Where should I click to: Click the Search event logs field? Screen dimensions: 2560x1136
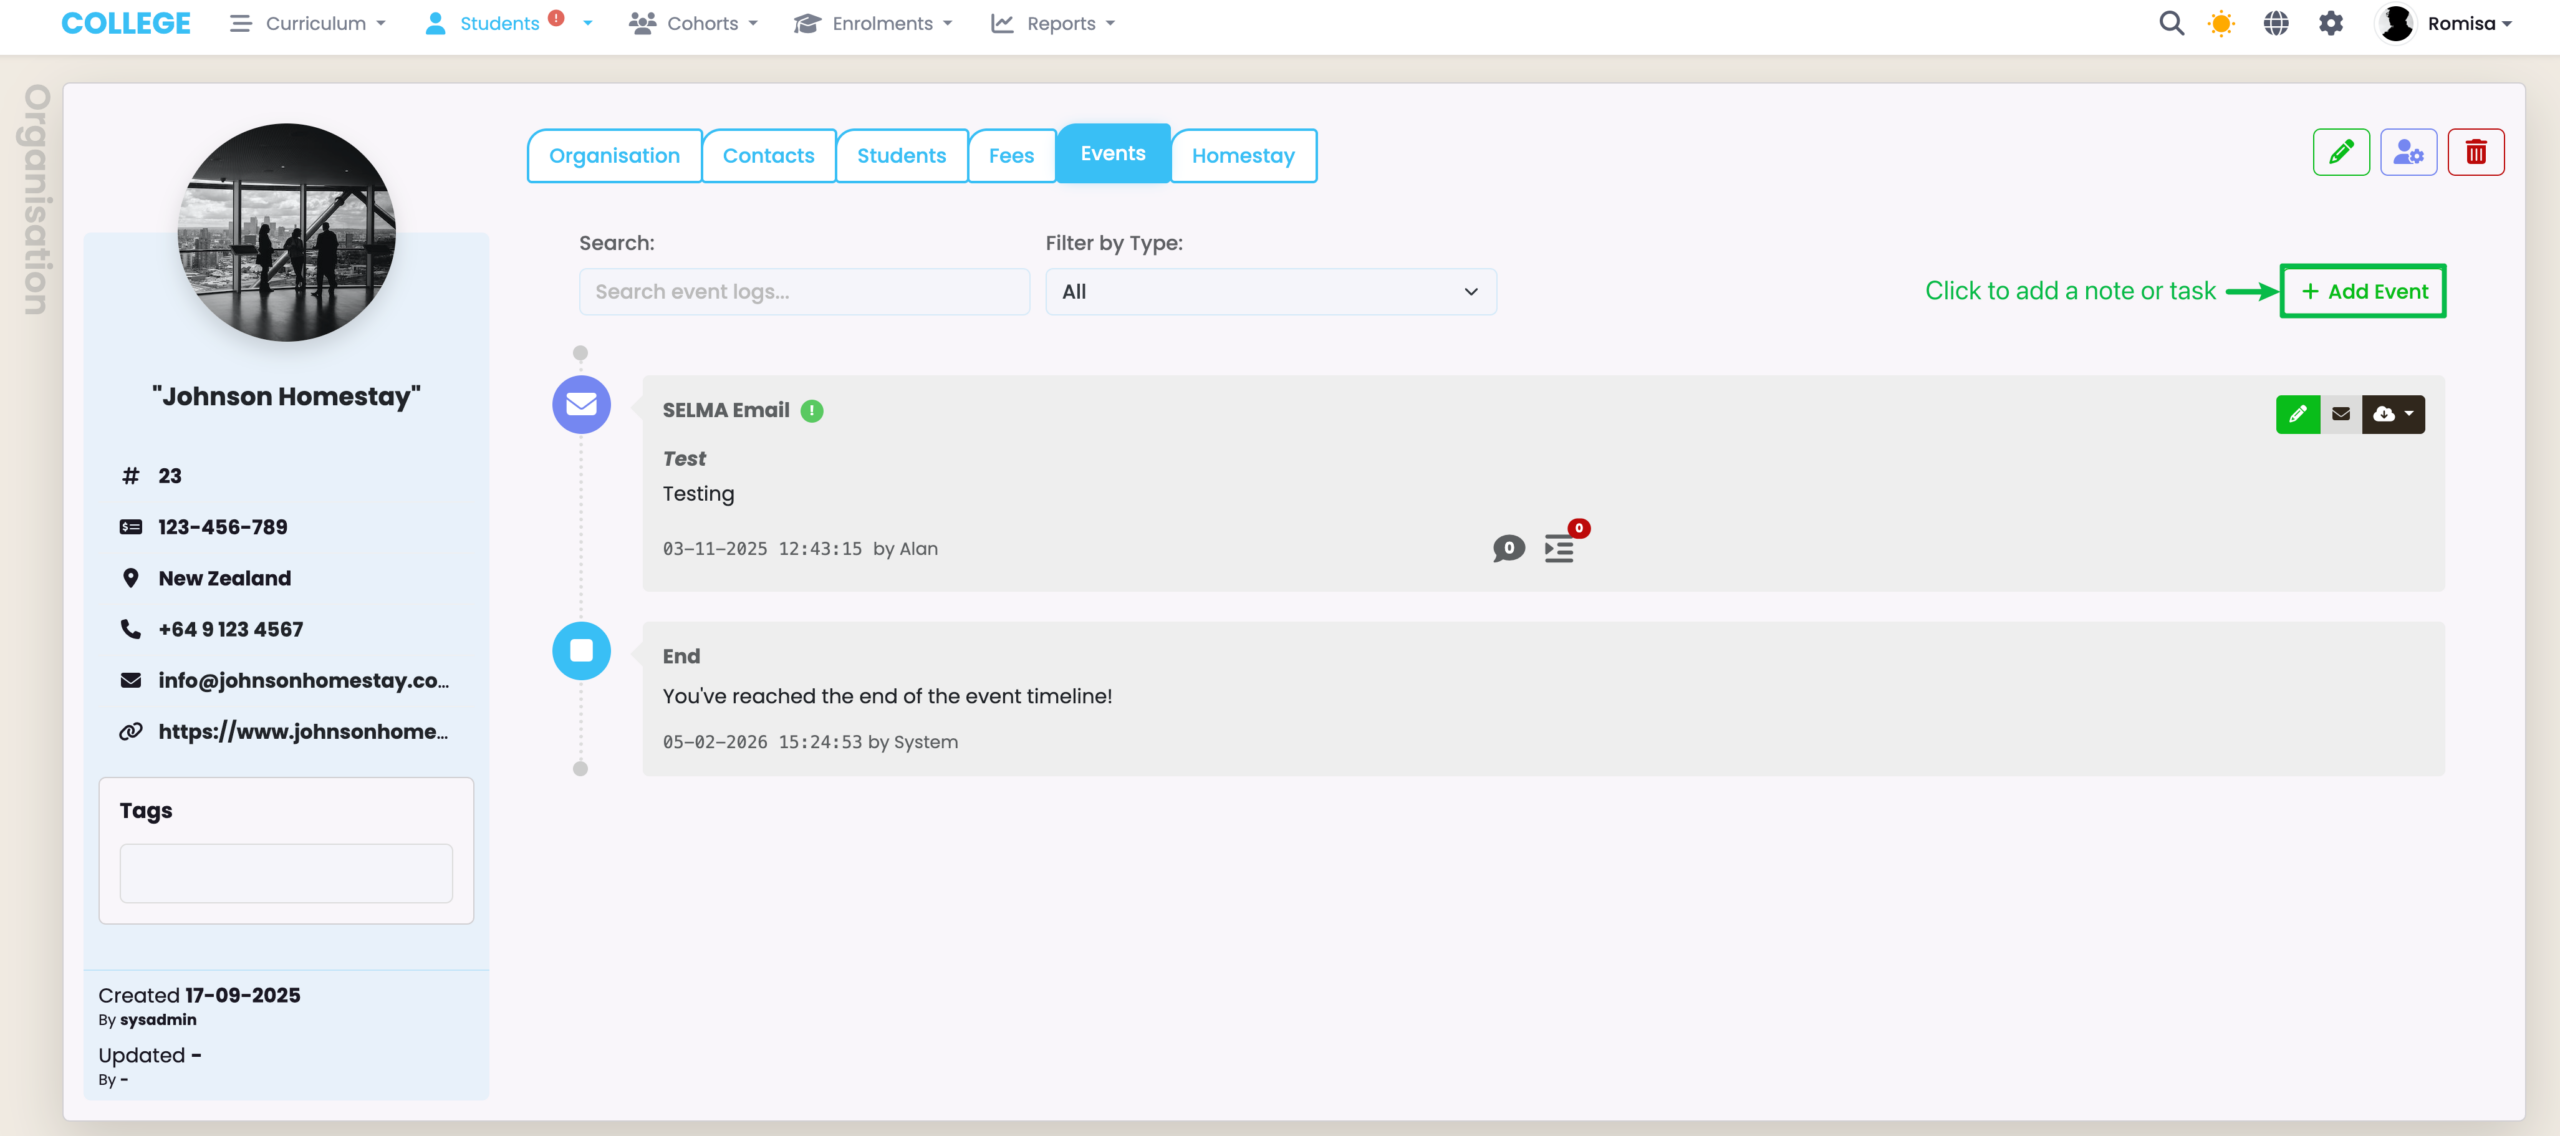pyautogui.click(x=804, y=292)
